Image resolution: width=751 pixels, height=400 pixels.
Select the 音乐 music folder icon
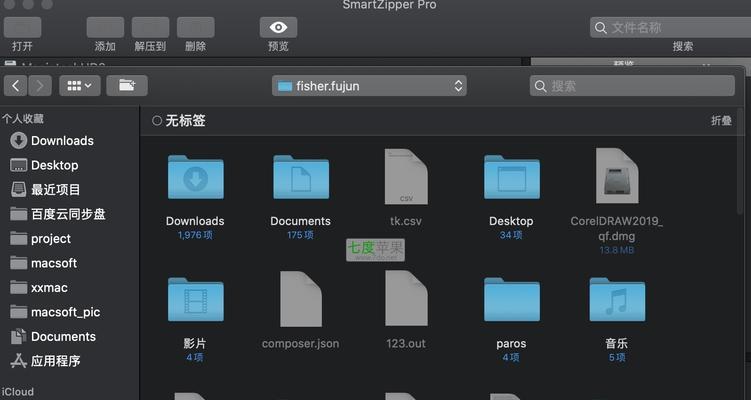click(x=617, y=299)
